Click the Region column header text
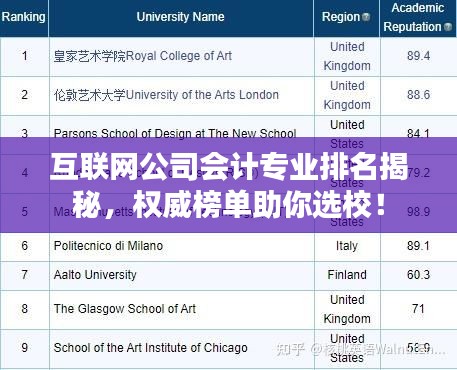This screenshot has width=457, height=370. [x=341, y=17]
